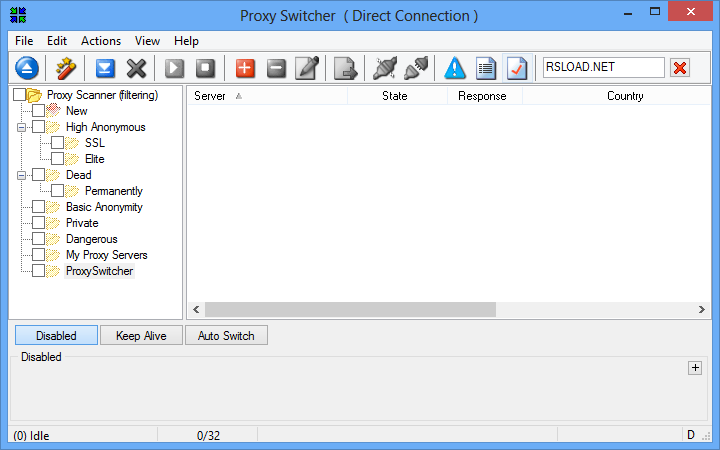720x450 pixels.
Task: Select the My Proxy Servers folder
Action: [x=107, y=255]
